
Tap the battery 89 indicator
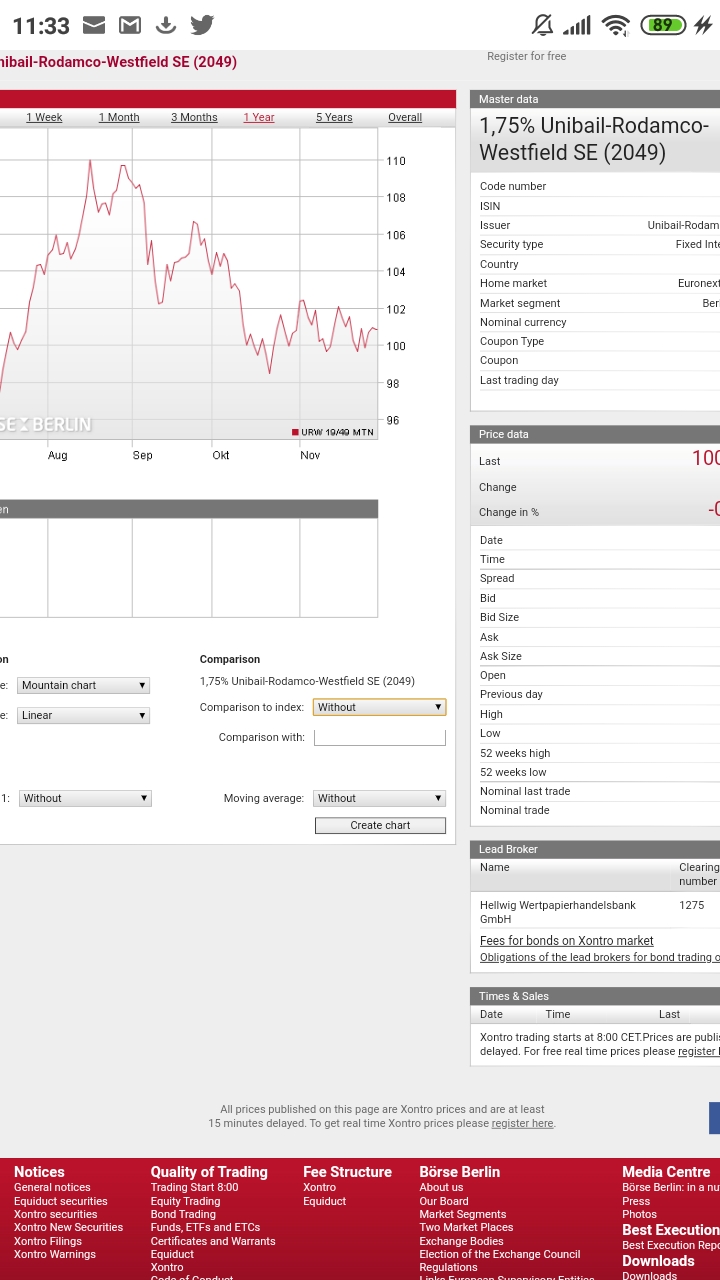click(663, 25)
